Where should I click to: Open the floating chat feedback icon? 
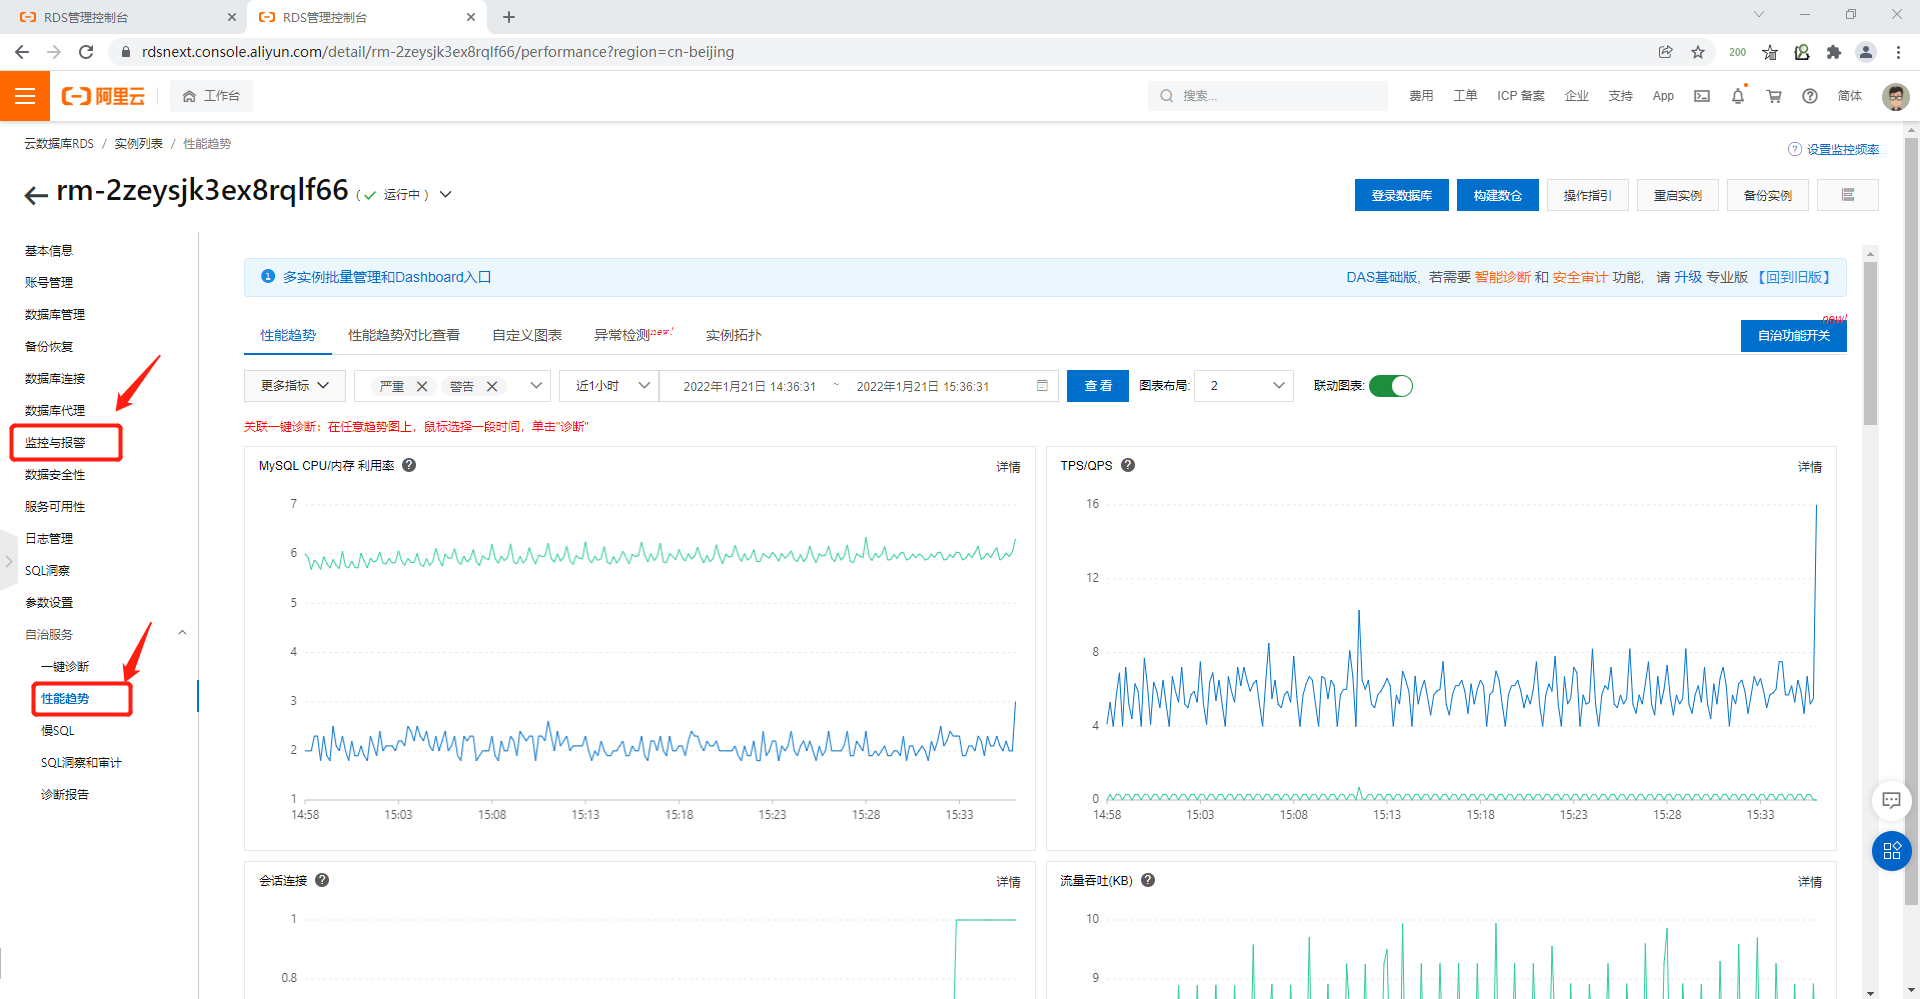[1891, 800]
